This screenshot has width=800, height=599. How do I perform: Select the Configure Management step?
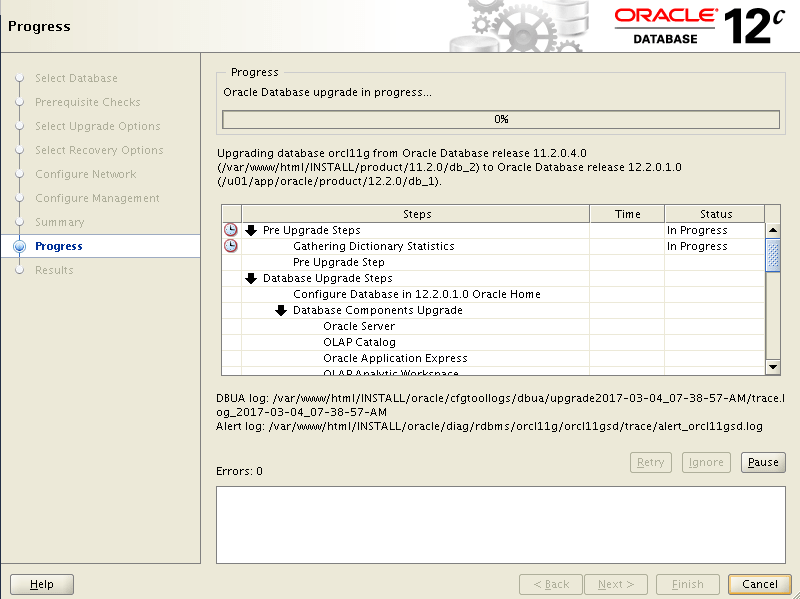point(97,198)
